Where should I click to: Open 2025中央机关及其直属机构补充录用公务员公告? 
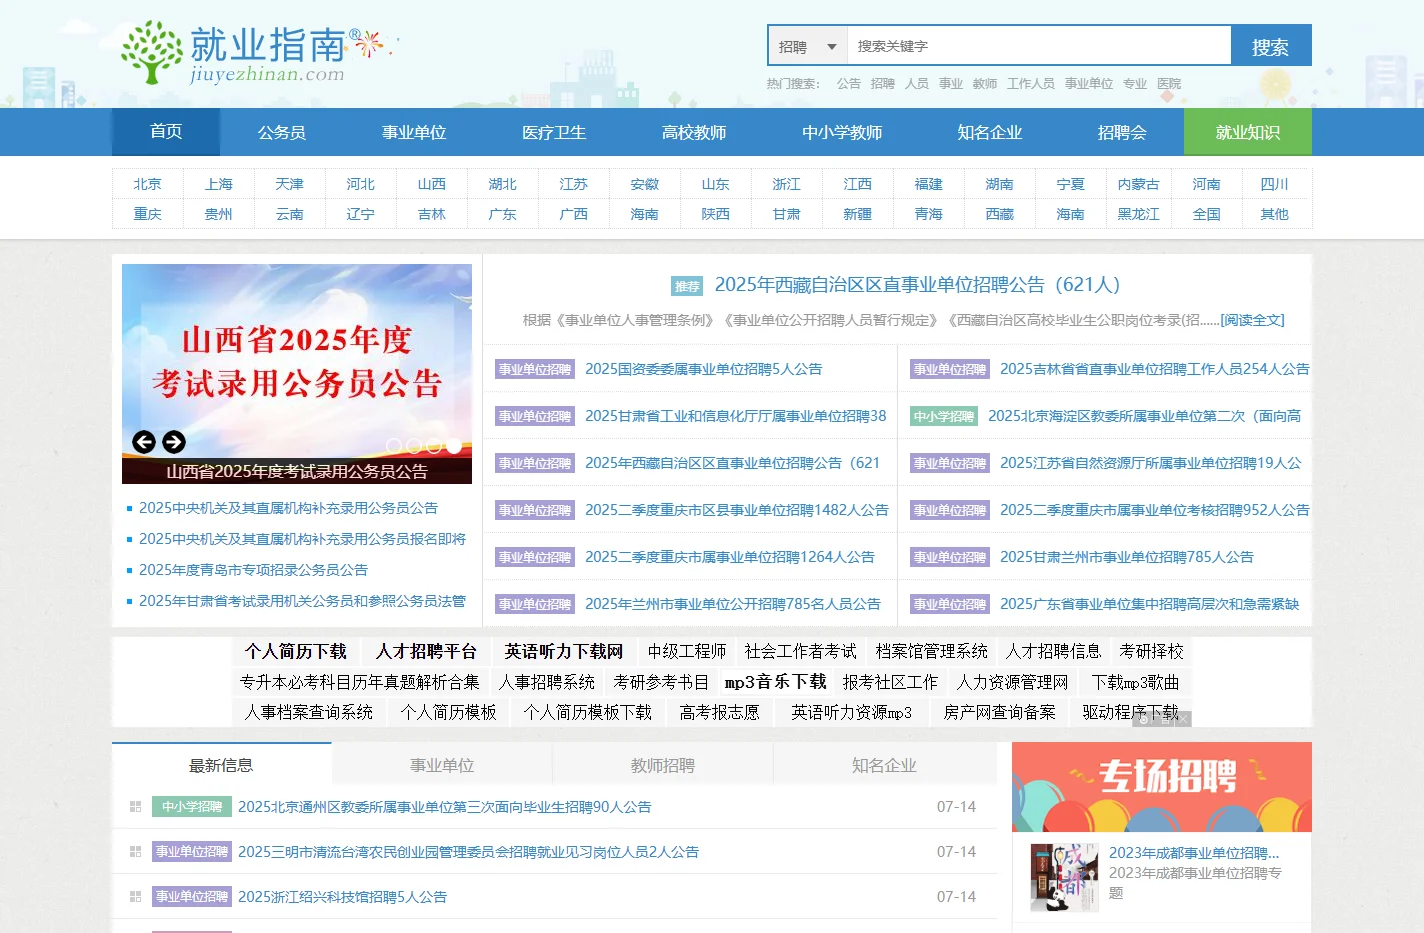288,508
